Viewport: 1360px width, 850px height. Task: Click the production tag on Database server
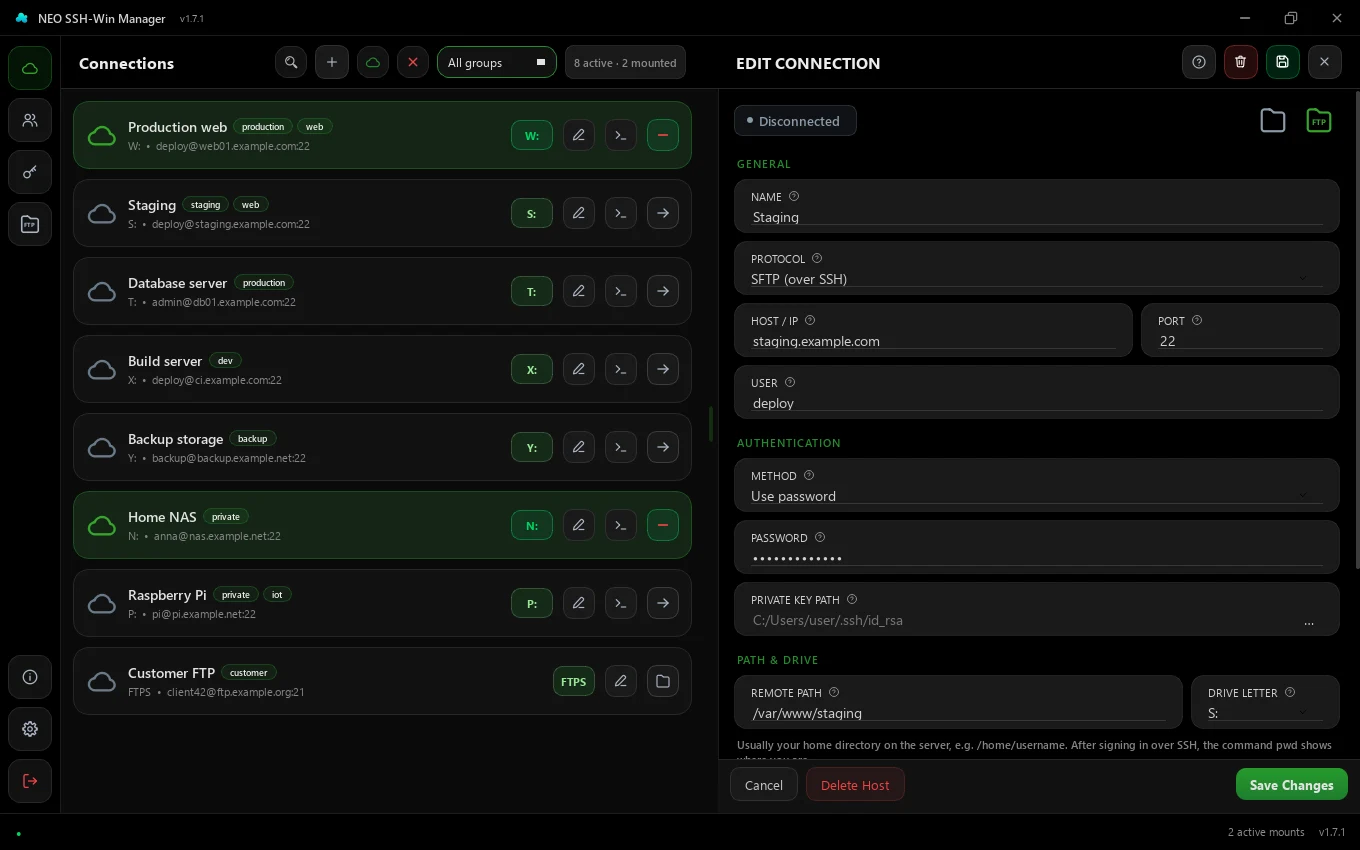(x=264, y=283)
